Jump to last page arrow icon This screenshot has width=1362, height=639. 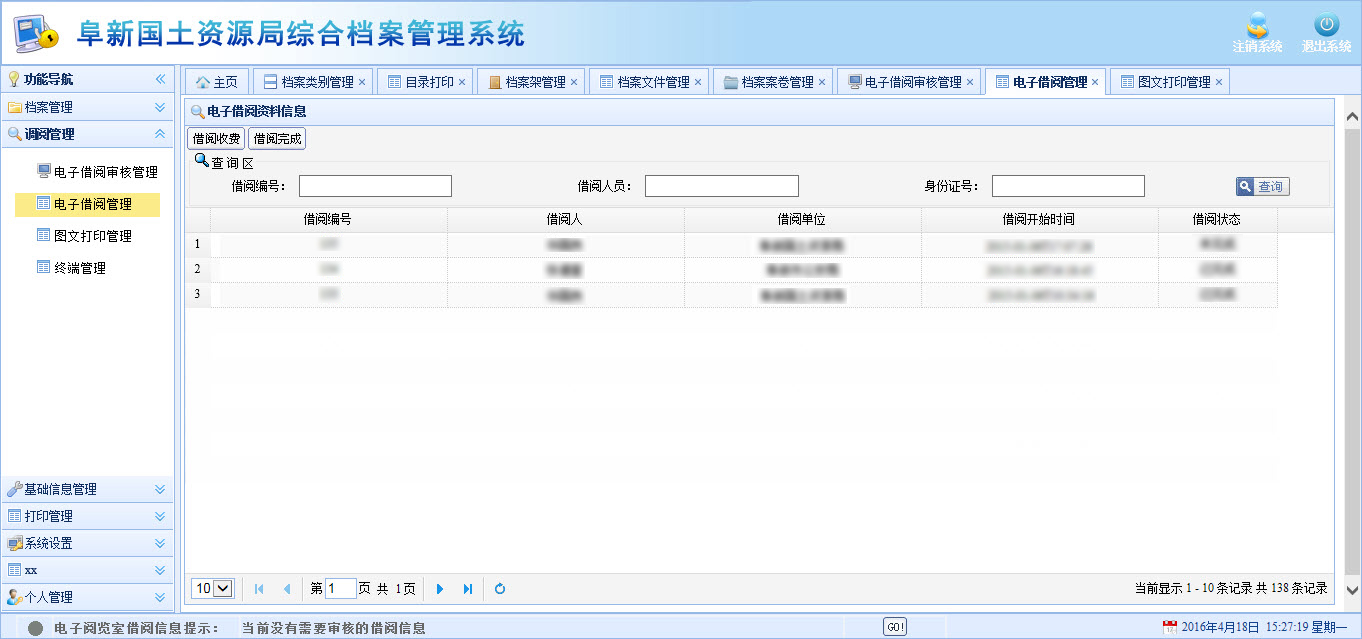pyautogui.click(x=468, y=589)
